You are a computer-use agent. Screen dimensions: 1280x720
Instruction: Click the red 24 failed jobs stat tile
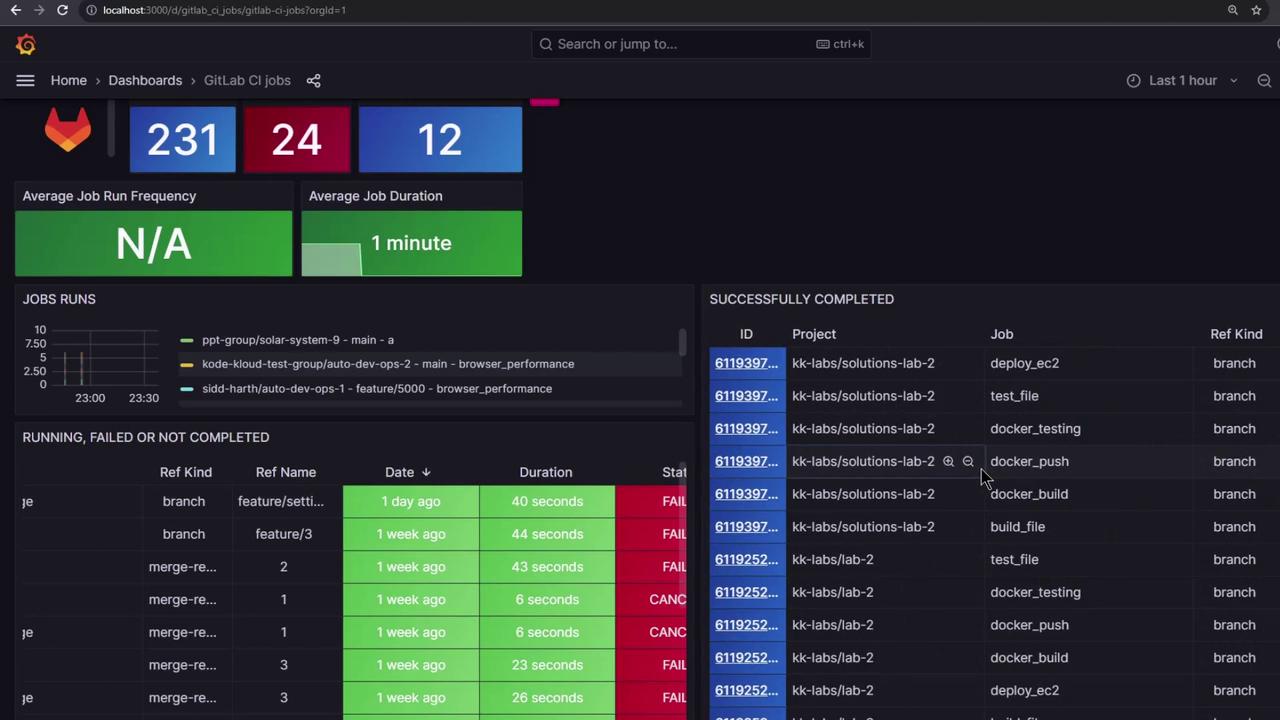pos(296,140)
